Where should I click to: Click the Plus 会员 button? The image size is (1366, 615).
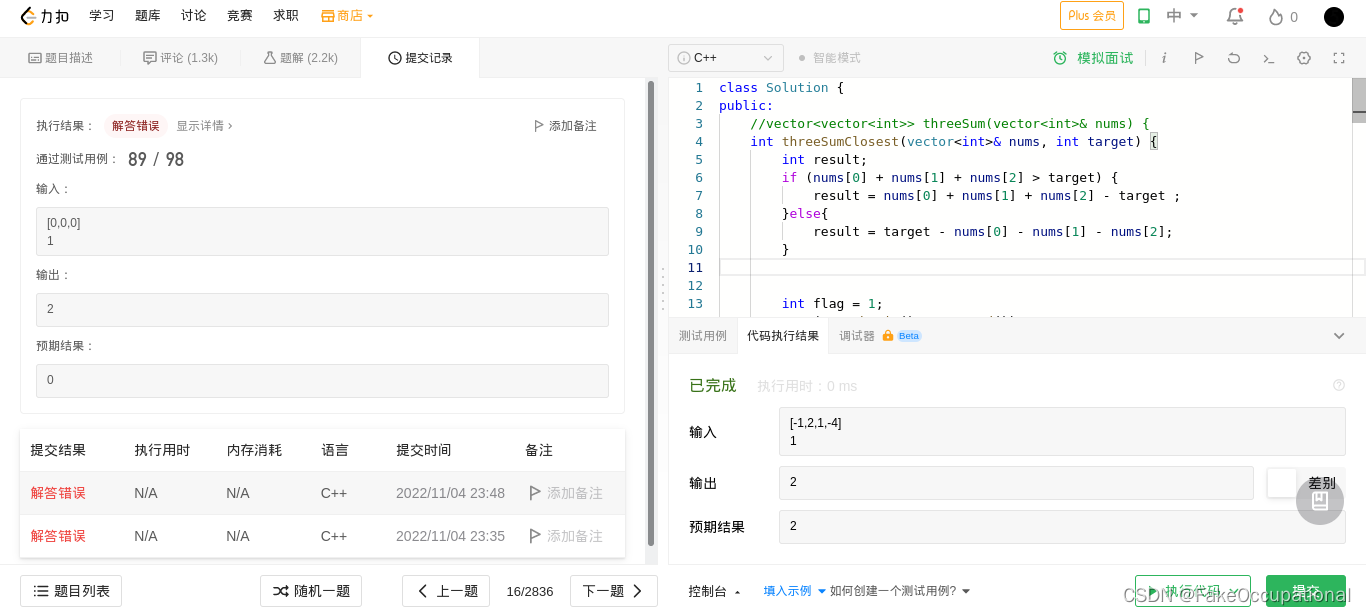click(x=1092, y=16)
